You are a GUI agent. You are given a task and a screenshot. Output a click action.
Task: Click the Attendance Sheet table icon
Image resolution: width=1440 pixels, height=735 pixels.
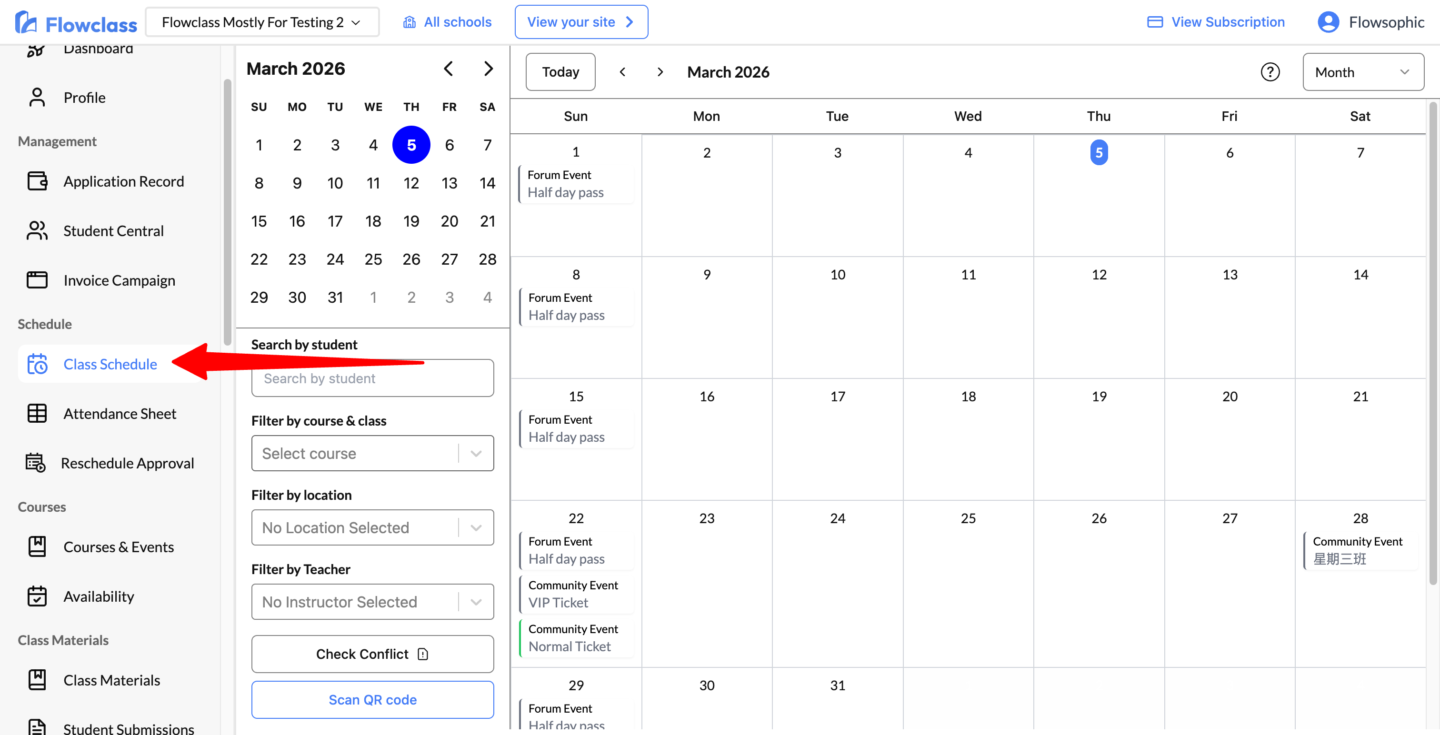37,414
